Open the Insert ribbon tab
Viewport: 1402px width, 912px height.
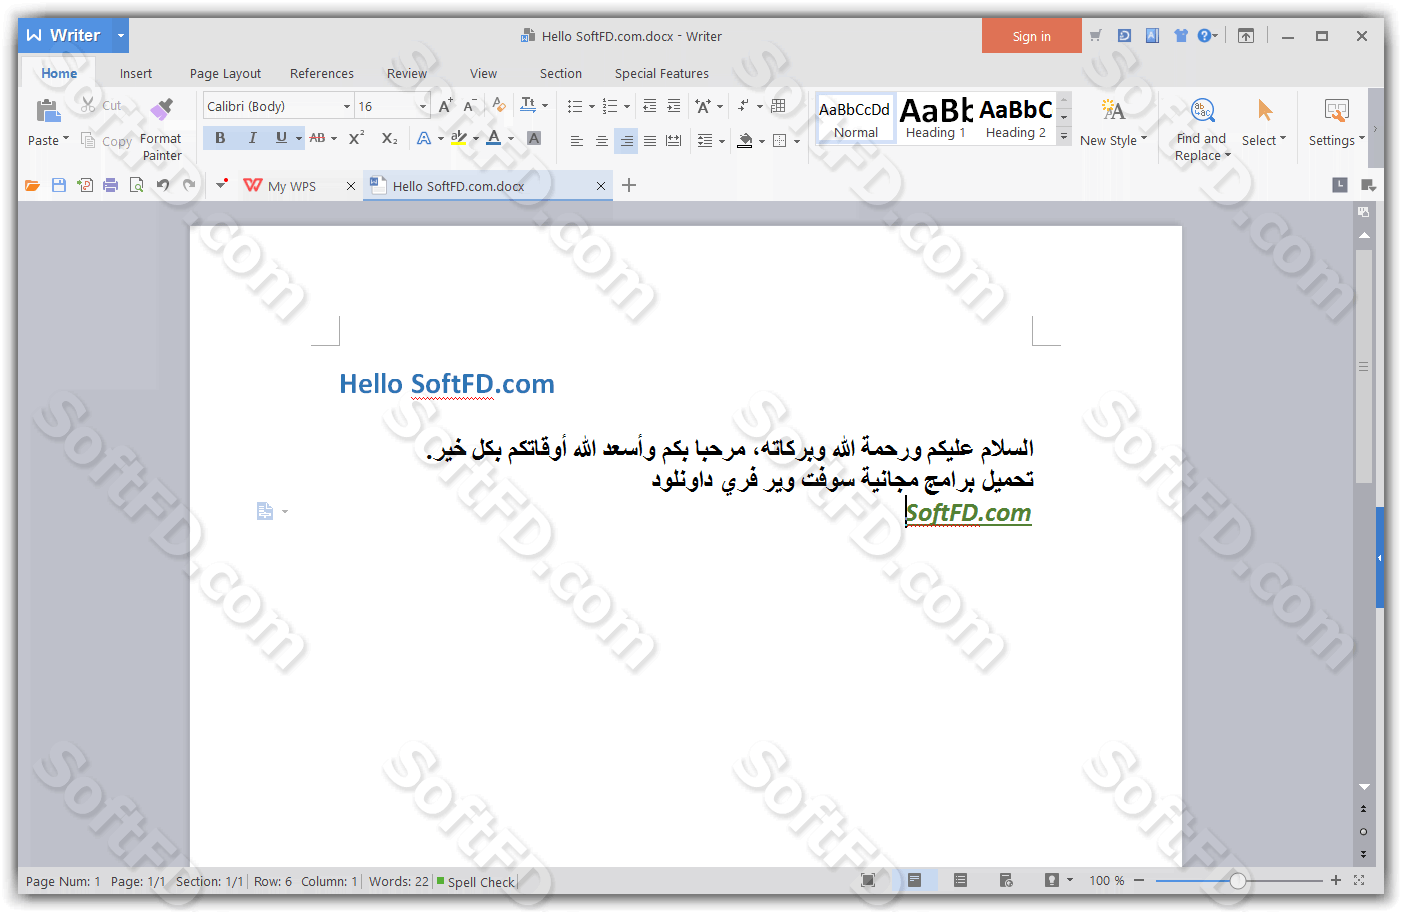coord(136,73)
